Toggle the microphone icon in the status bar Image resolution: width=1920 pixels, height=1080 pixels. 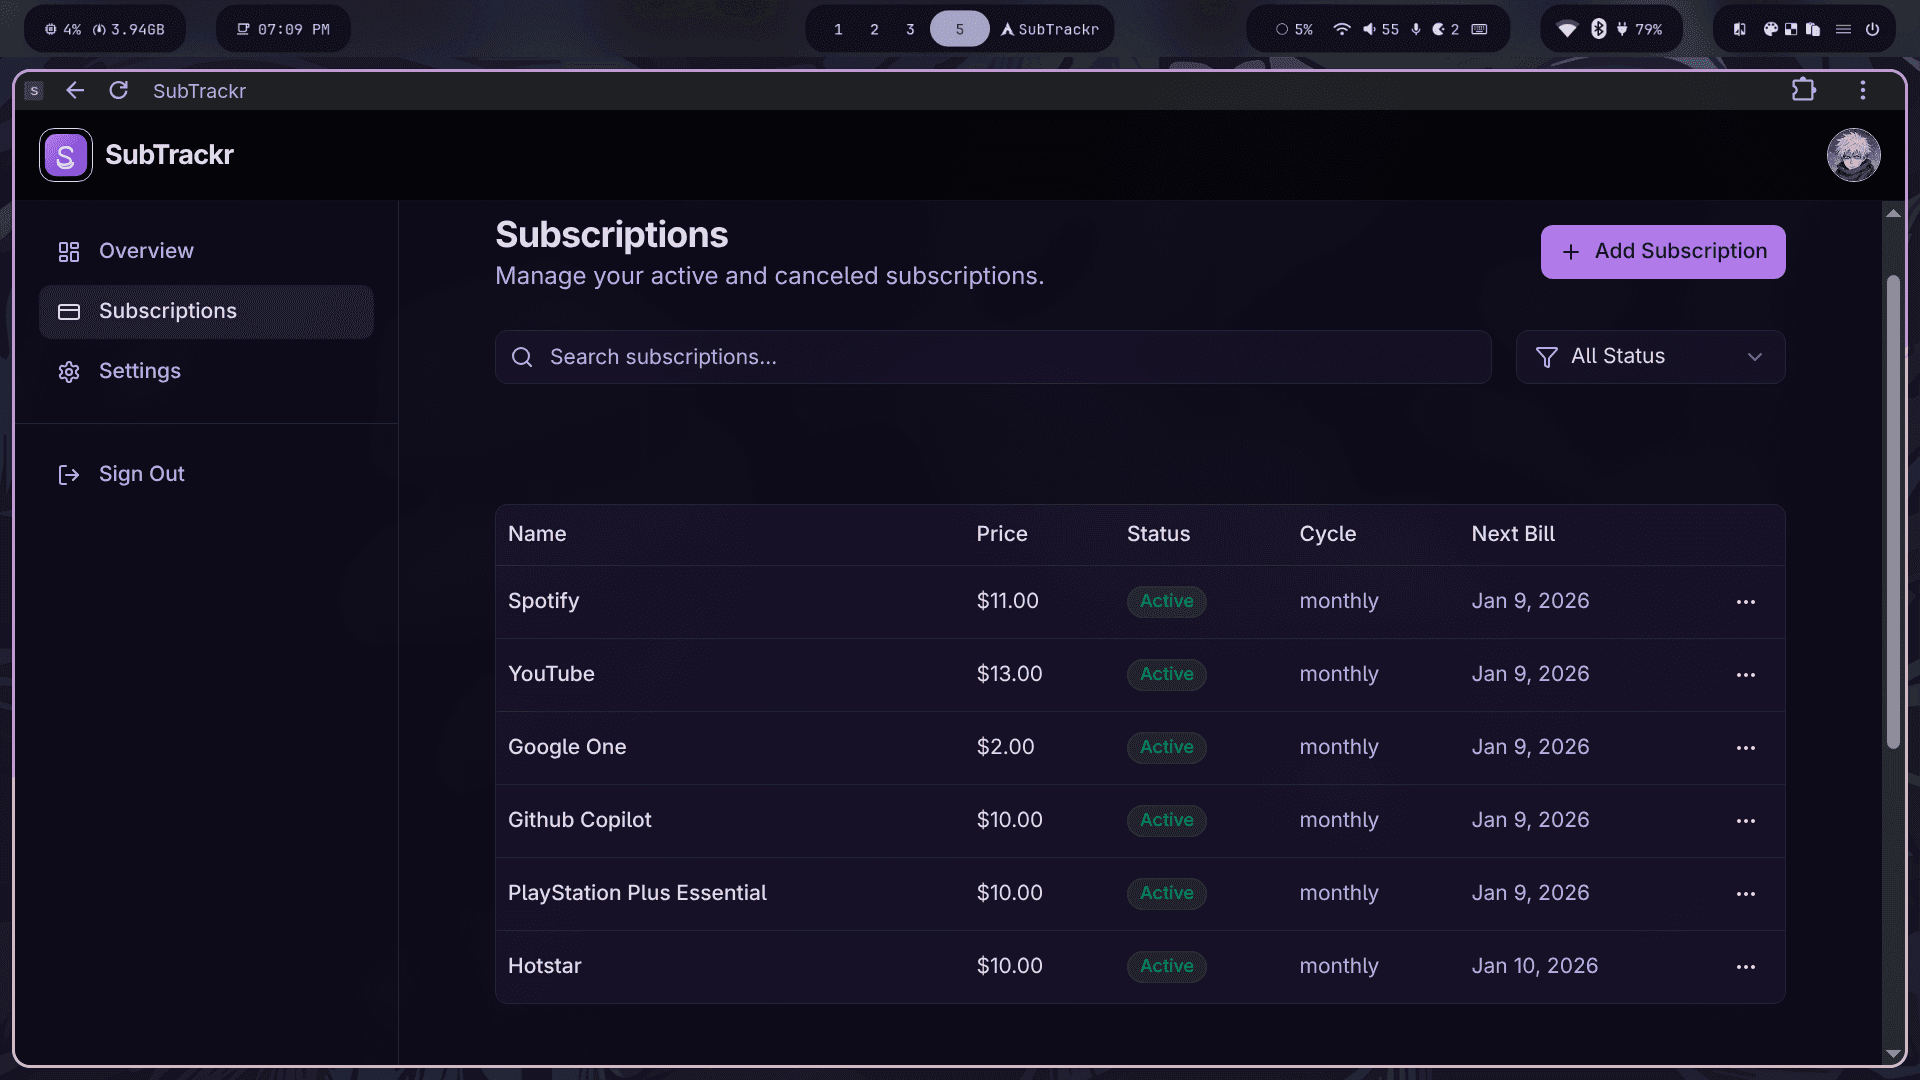point(1415,29)
